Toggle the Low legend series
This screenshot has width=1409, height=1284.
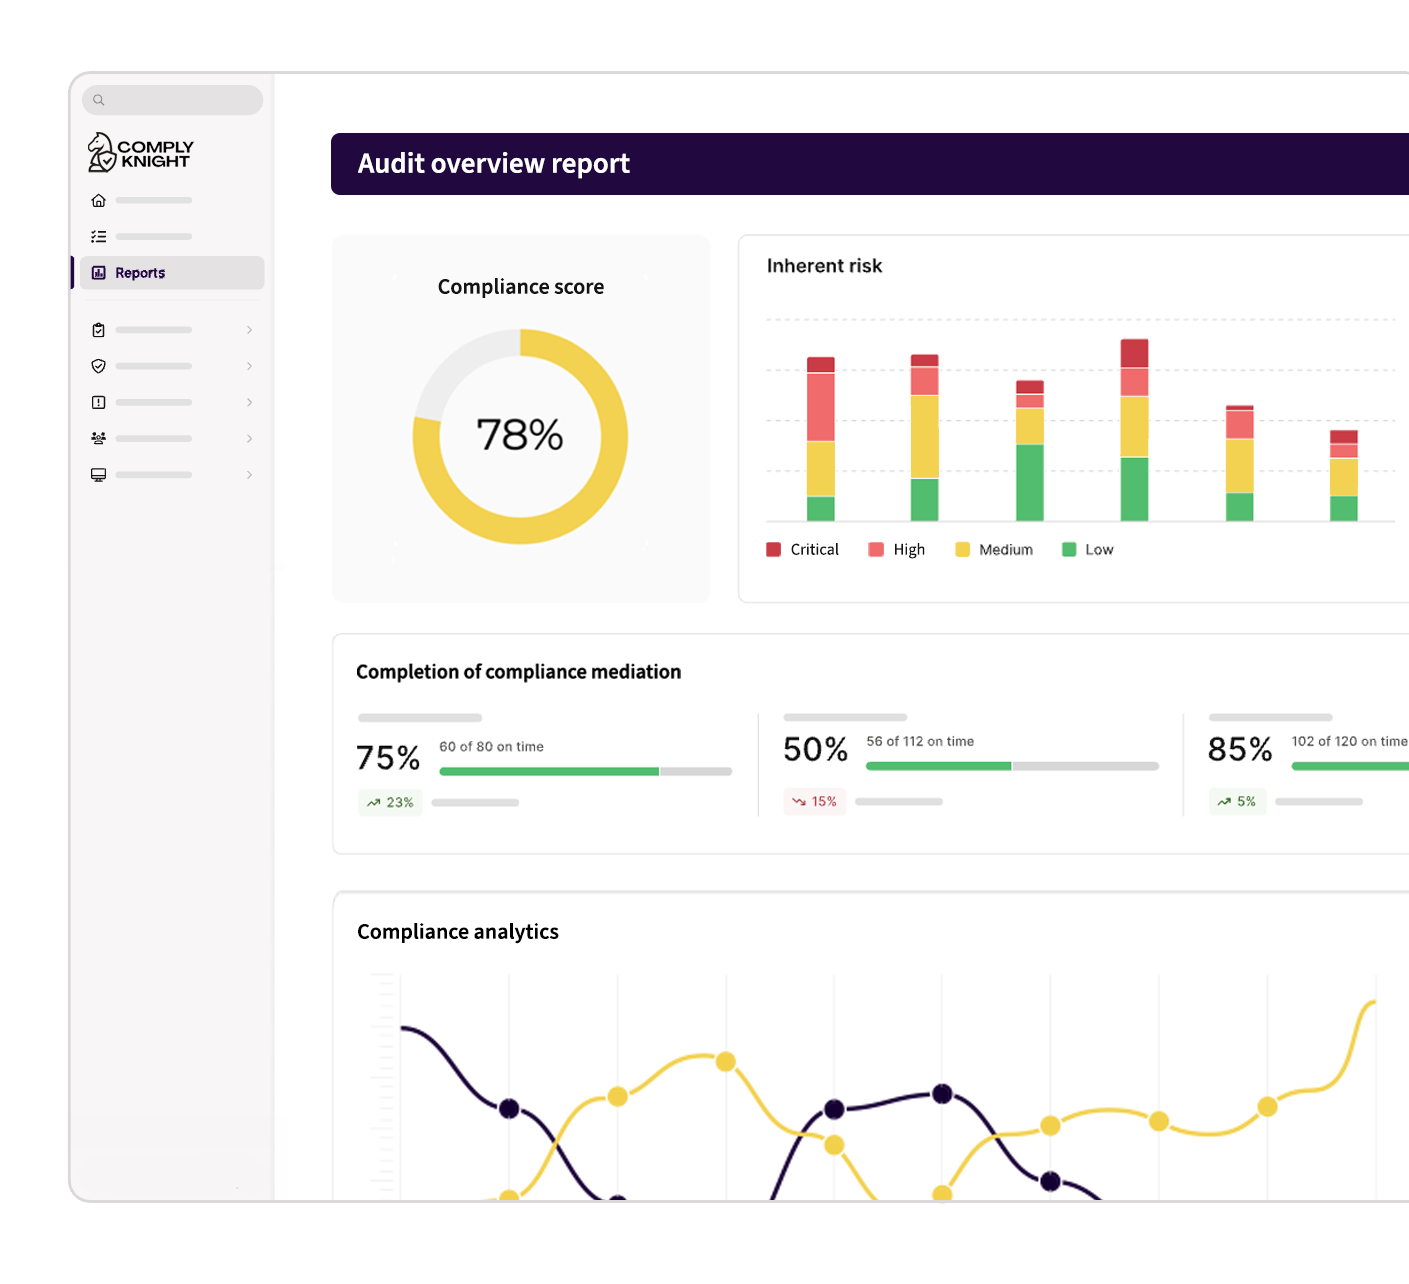[1087, 550]
